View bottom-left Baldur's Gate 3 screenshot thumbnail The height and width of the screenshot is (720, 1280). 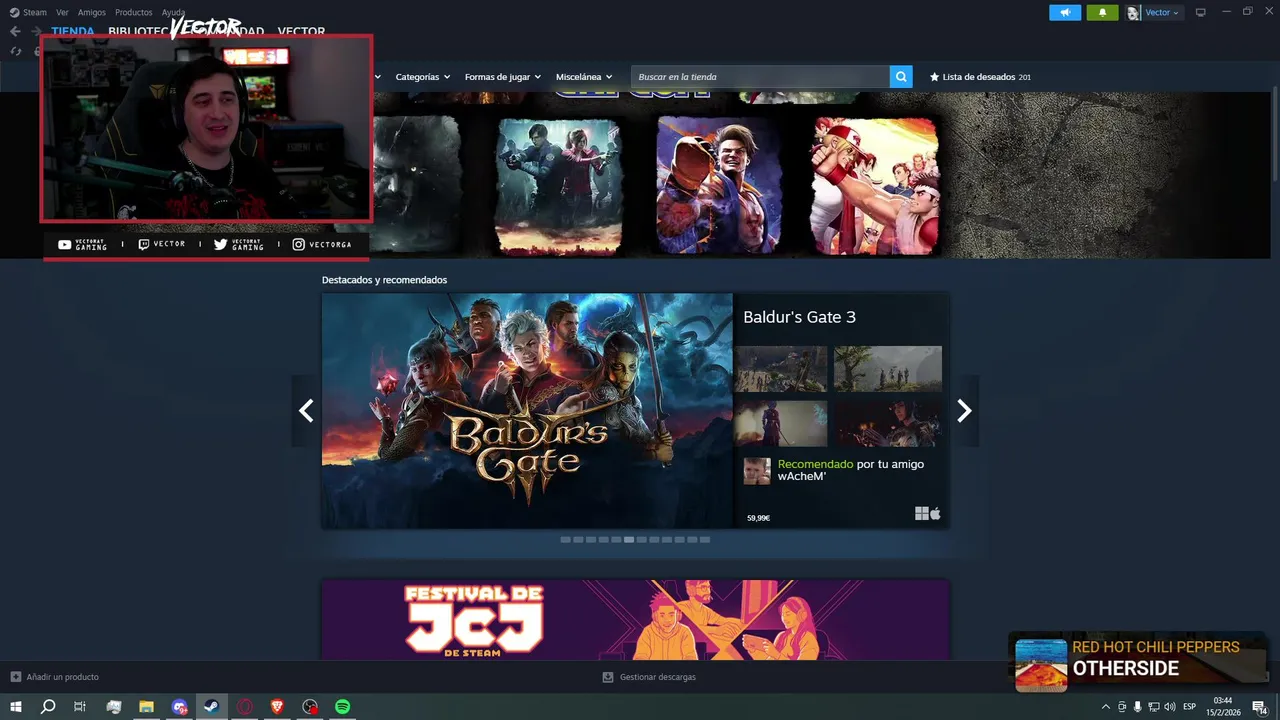(781, 424)
